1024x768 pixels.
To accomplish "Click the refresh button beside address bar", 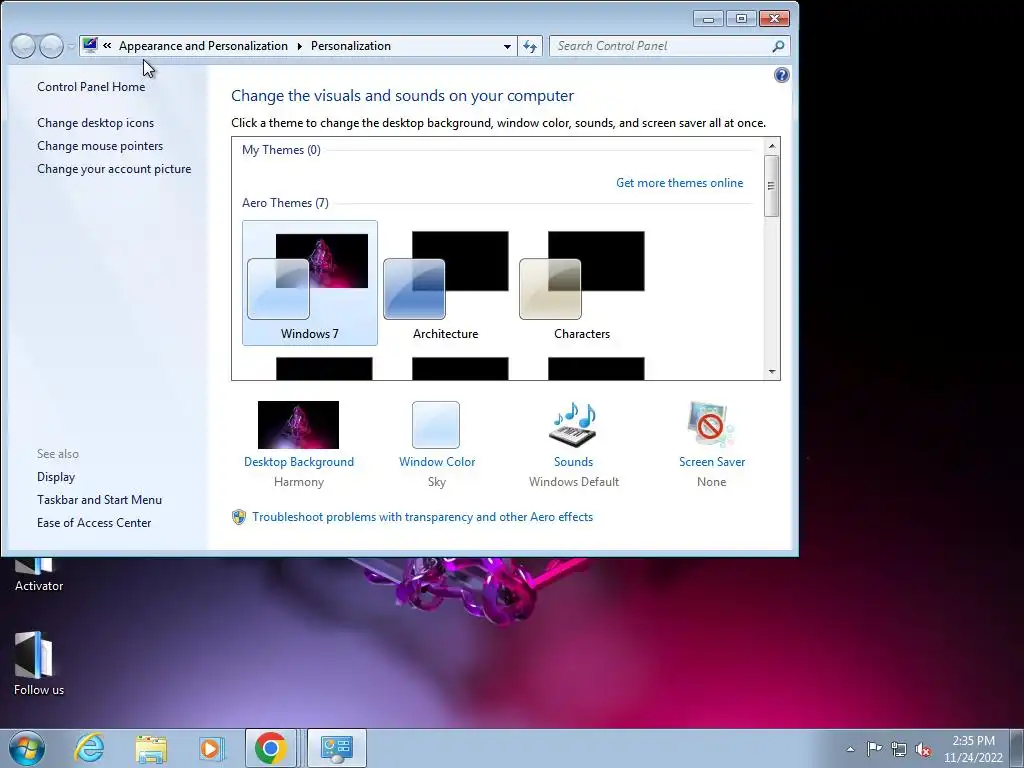I will pyautogui.click(x=530, y=46).
